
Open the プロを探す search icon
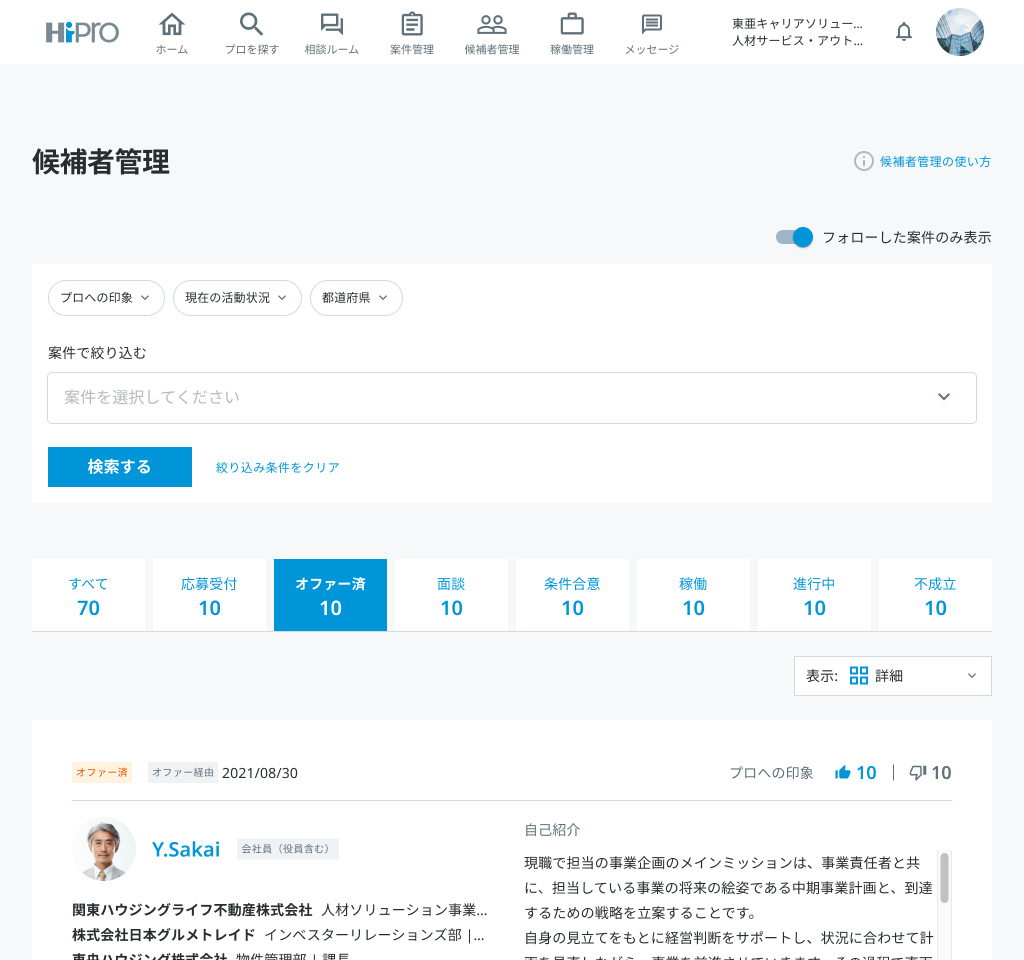[252, 25]
